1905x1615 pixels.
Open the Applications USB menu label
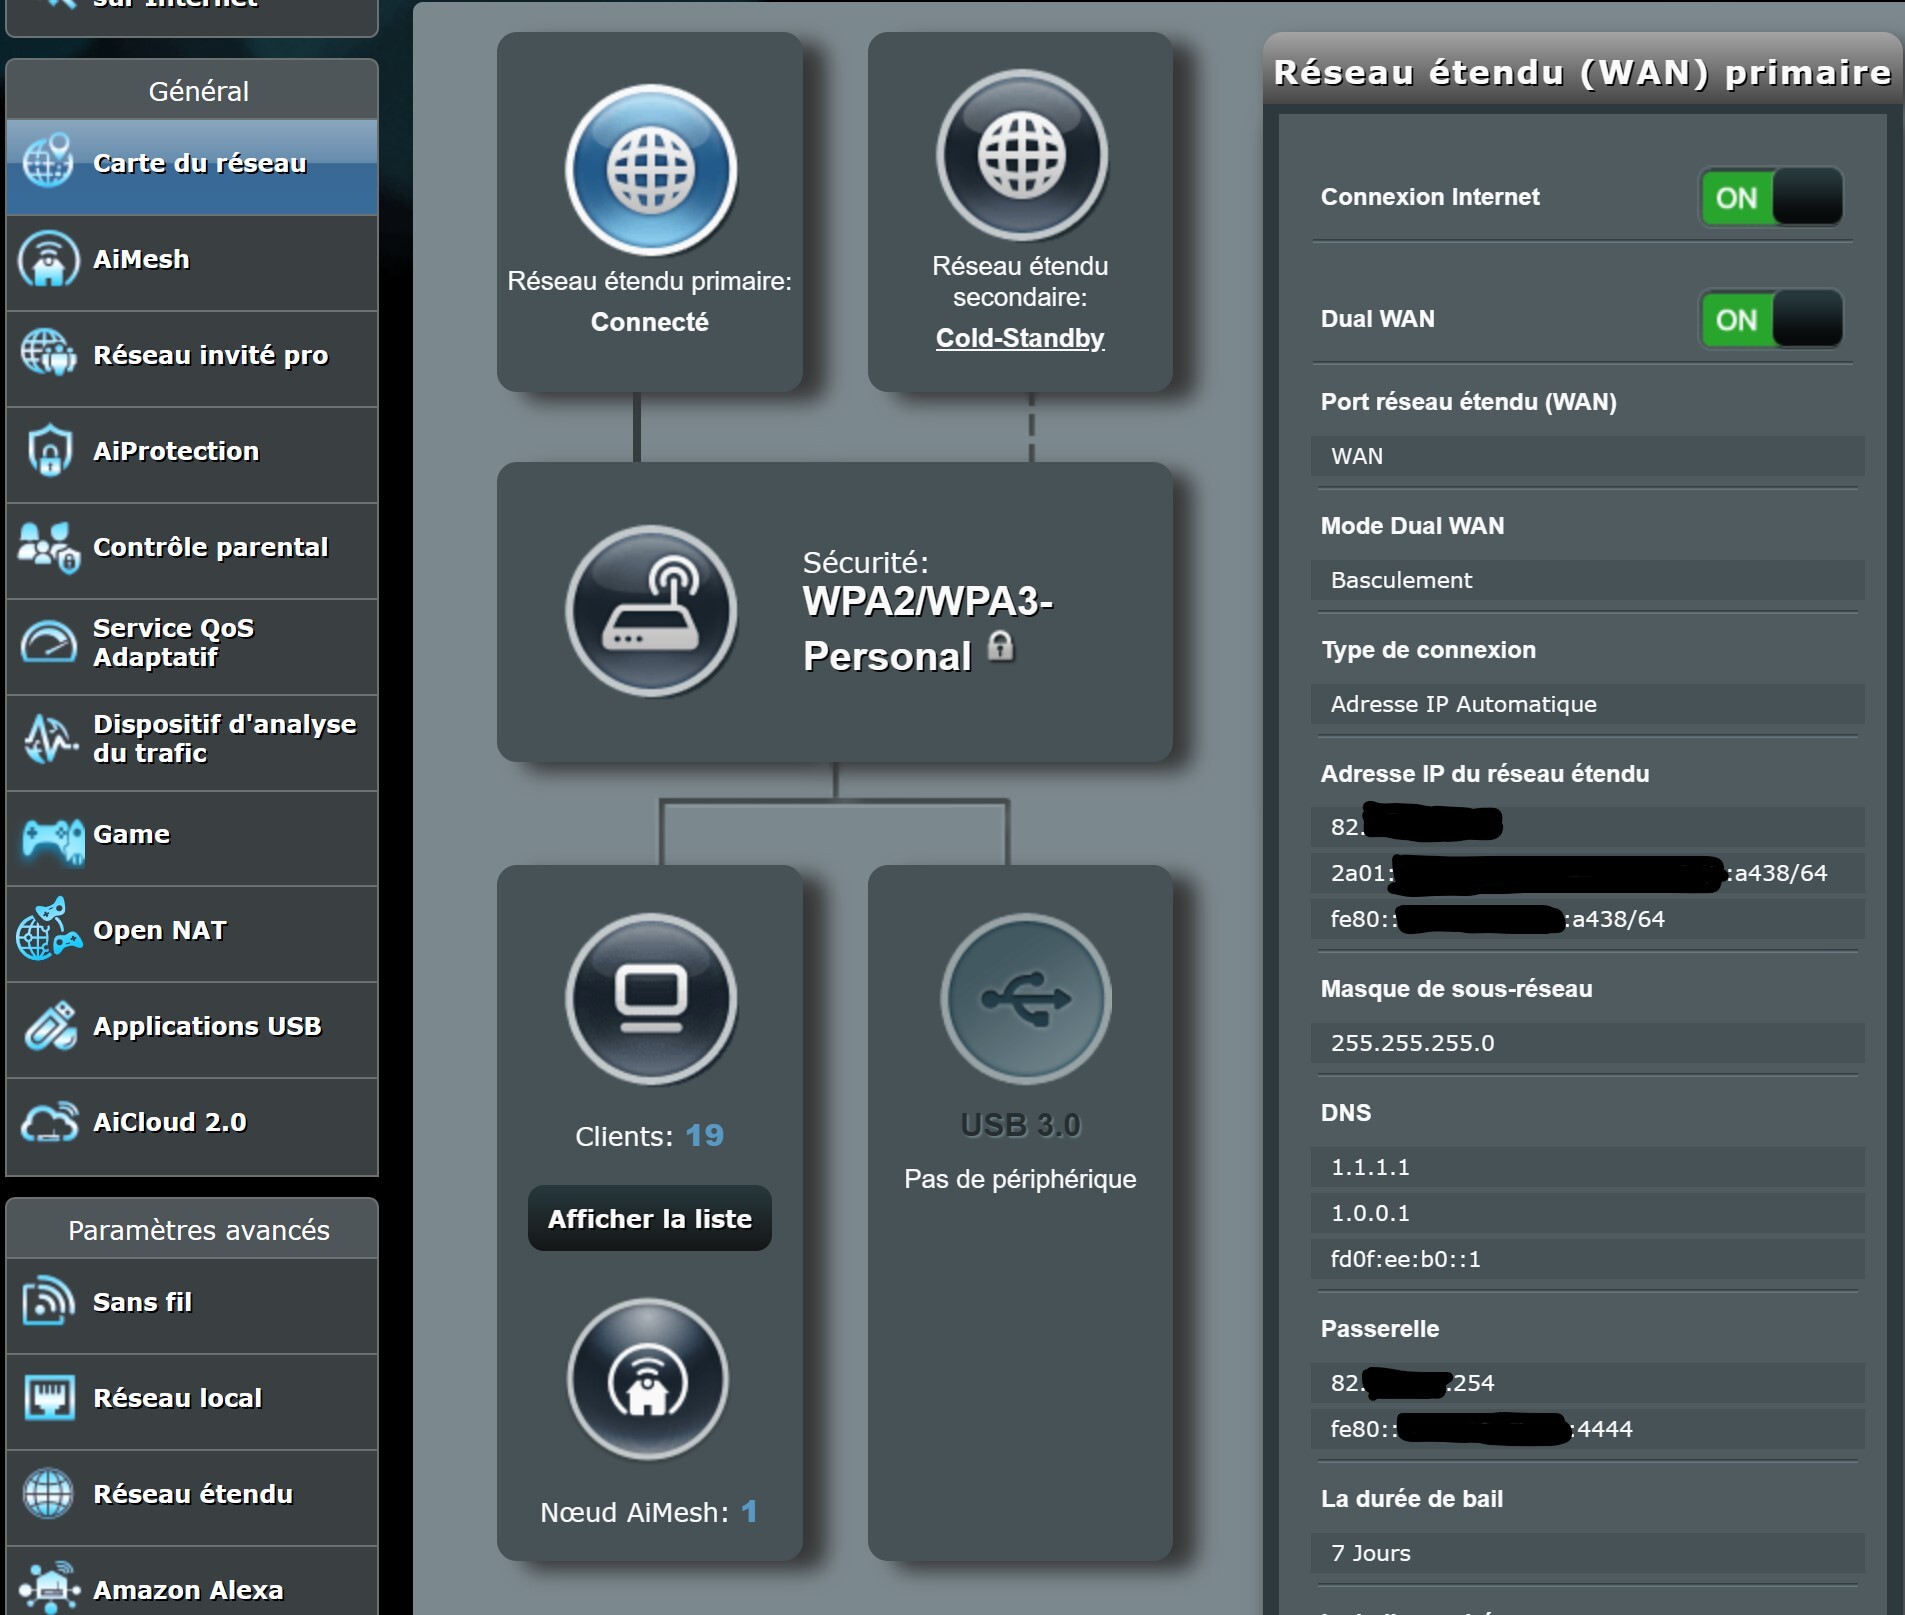point(207,1026)
